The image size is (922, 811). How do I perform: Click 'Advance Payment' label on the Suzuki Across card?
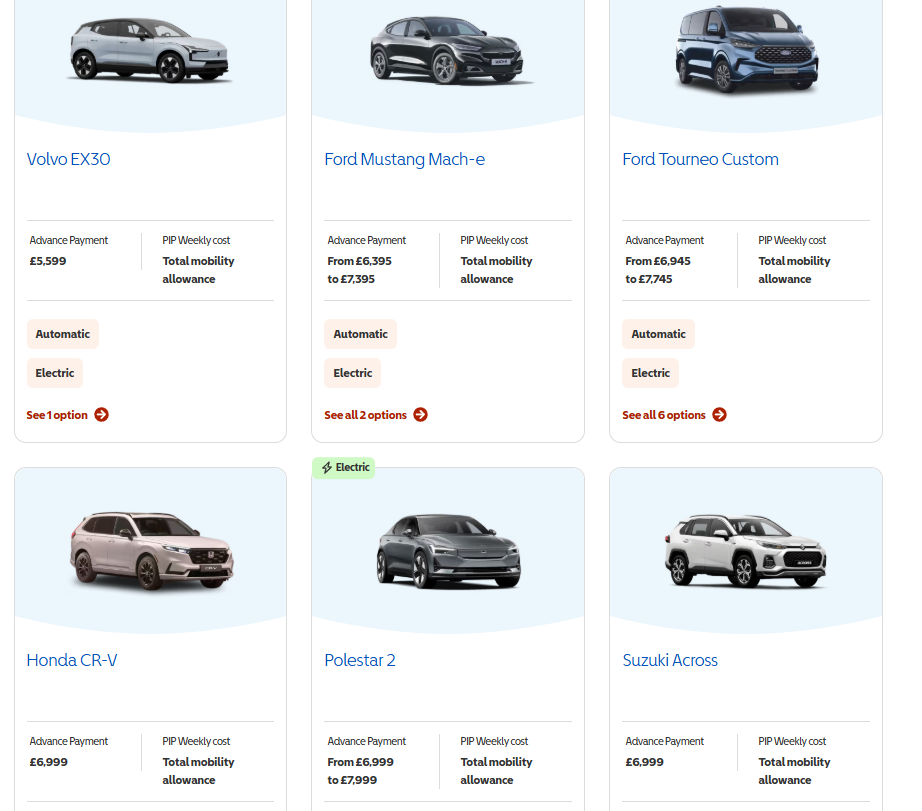(664, 742)
